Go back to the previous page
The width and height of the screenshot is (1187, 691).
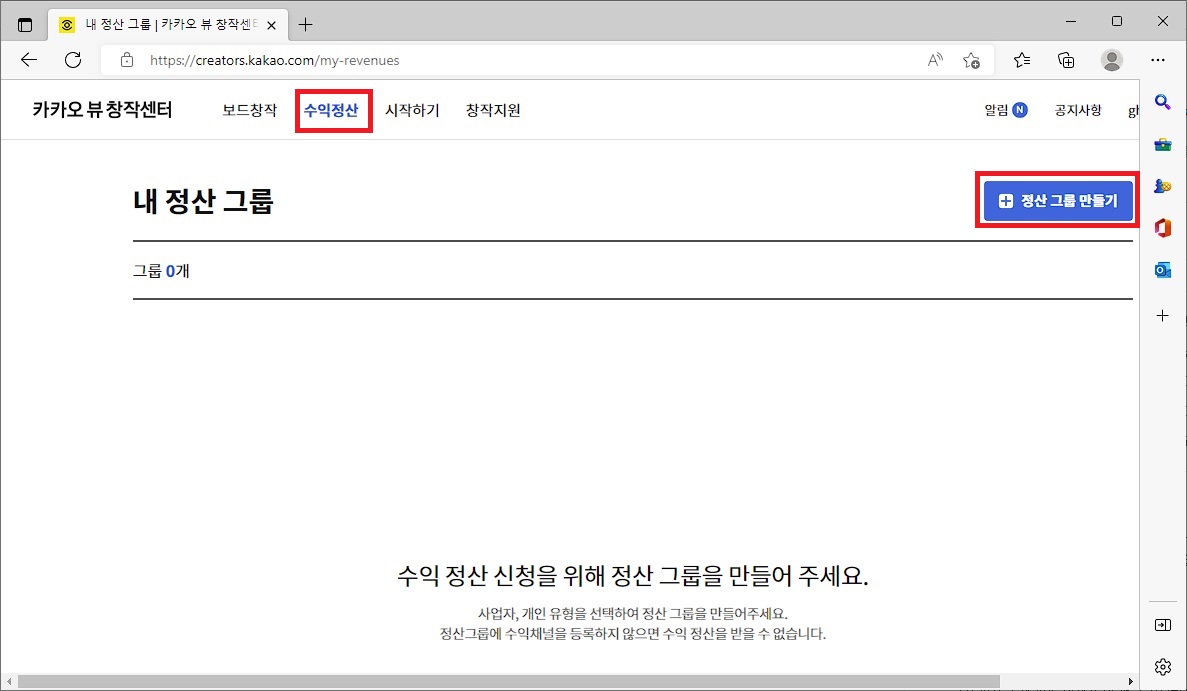tap(29, 60)
